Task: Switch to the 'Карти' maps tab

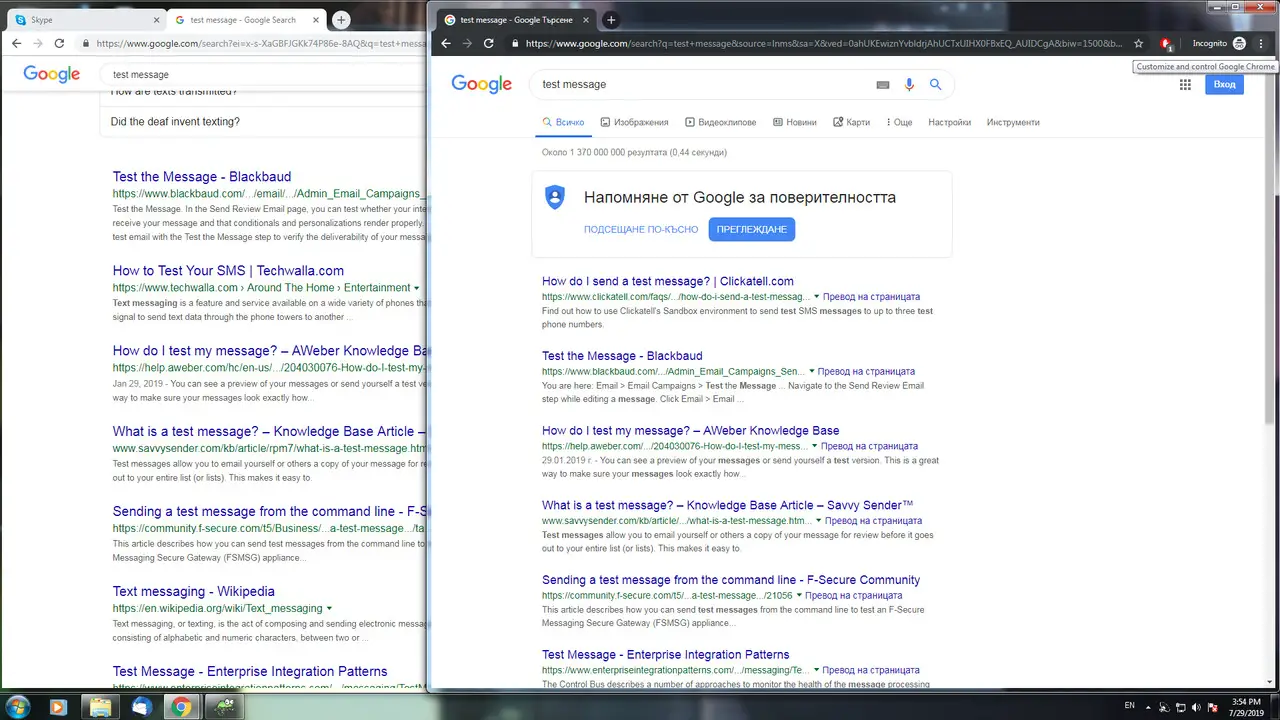Action: tap(851, 122)
